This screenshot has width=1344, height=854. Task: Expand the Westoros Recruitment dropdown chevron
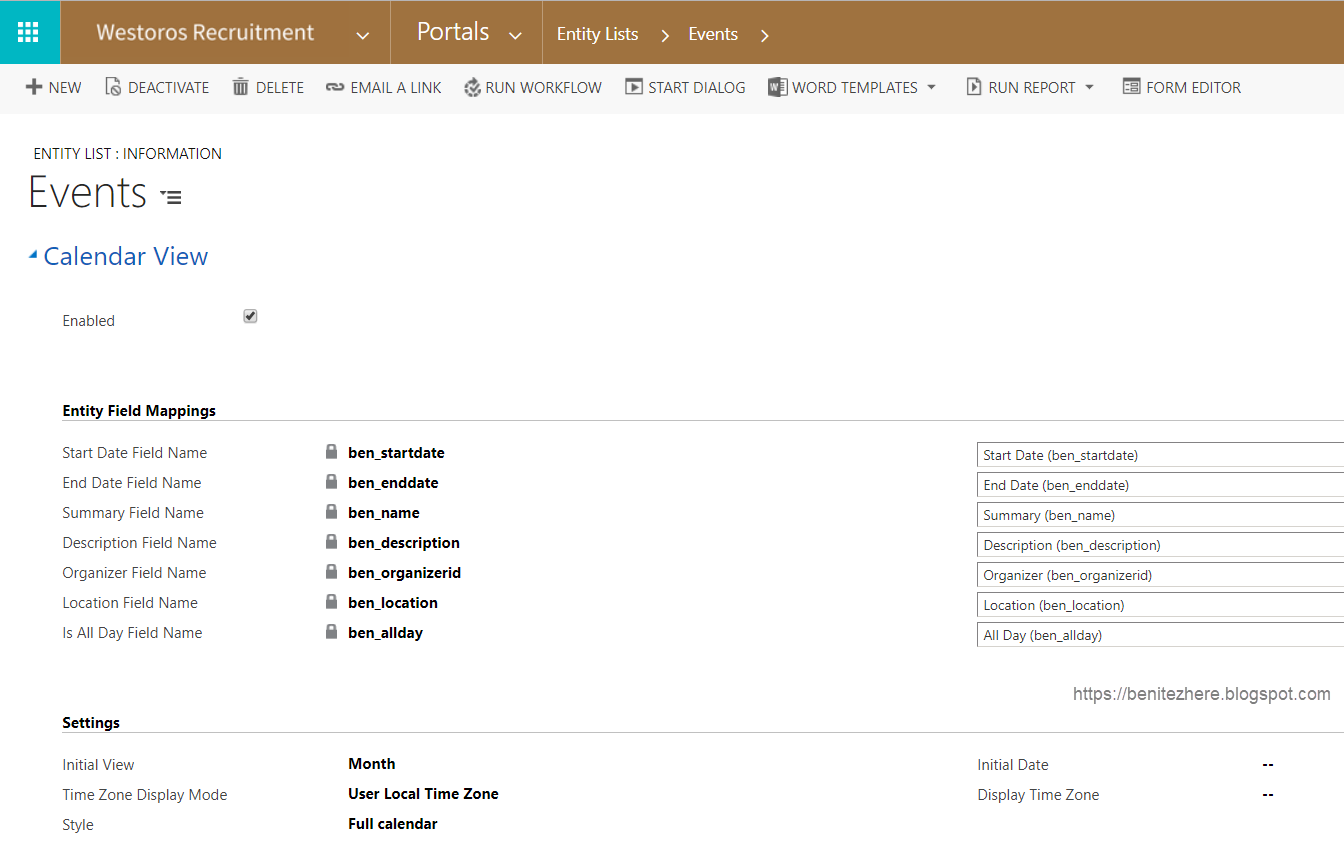362,32
